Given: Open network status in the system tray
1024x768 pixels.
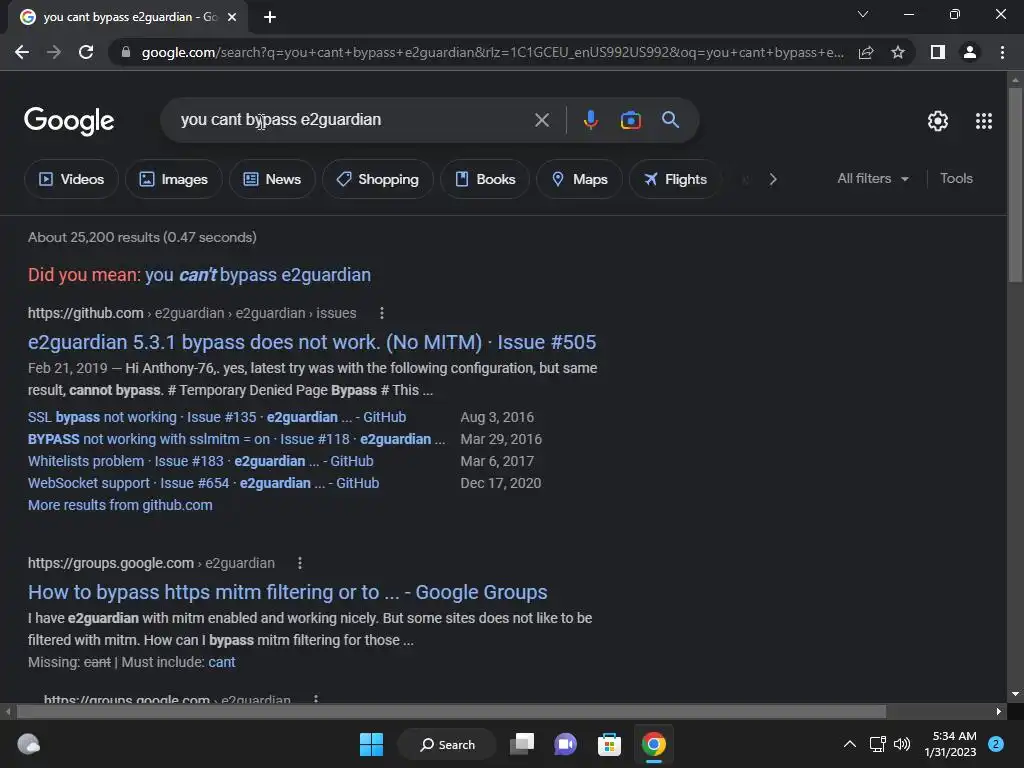Looking at the screenshot, I should coord(877,744).
